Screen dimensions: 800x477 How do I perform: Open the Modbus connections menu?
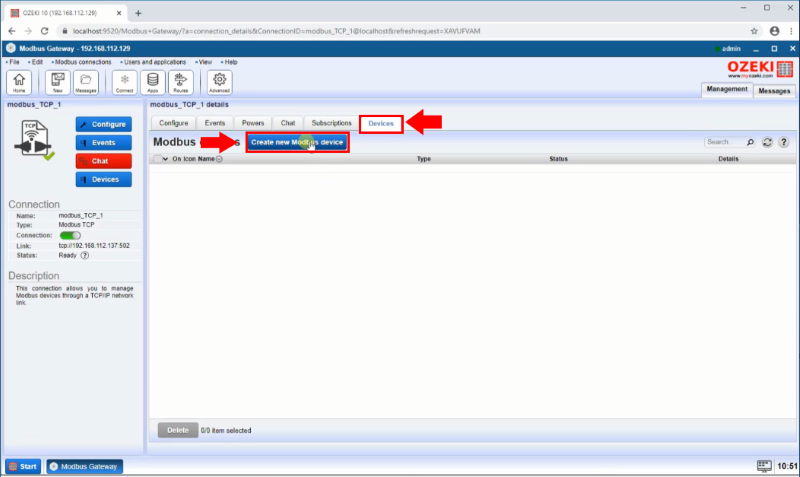pos(82,62)
